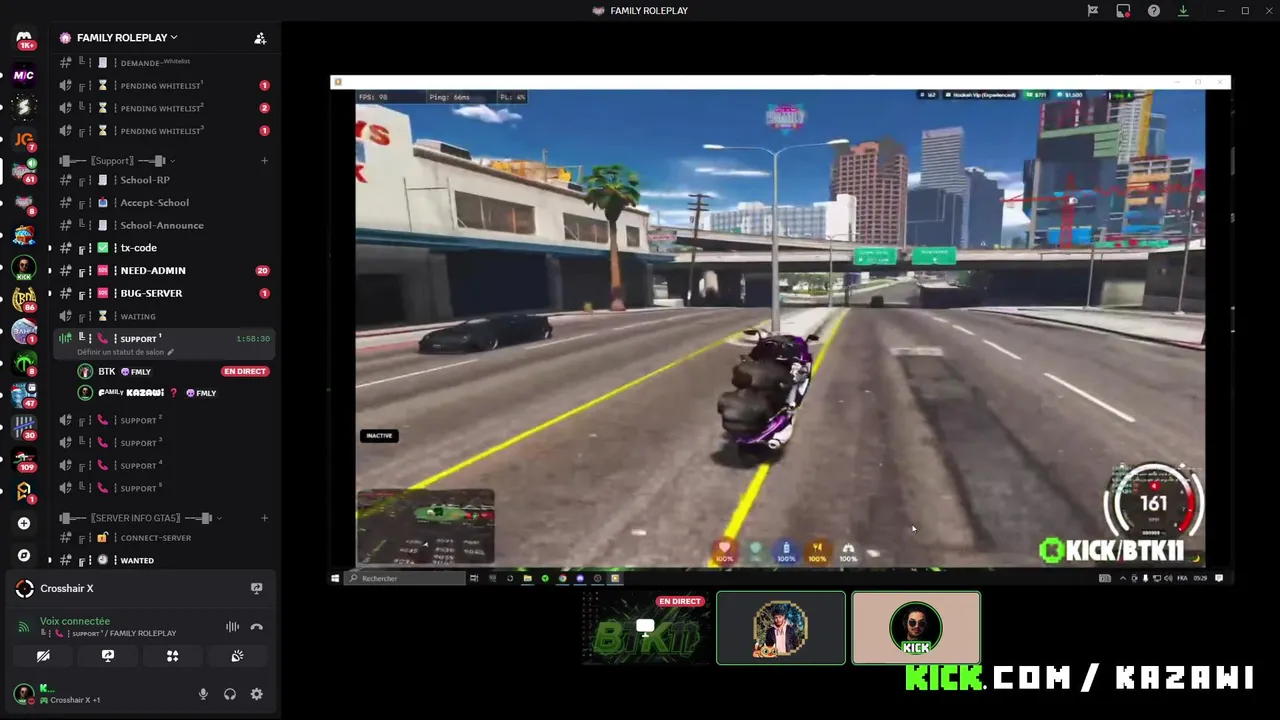Open own user profile panel
This screenshot has width=1280, height=720.
point(60,694)
